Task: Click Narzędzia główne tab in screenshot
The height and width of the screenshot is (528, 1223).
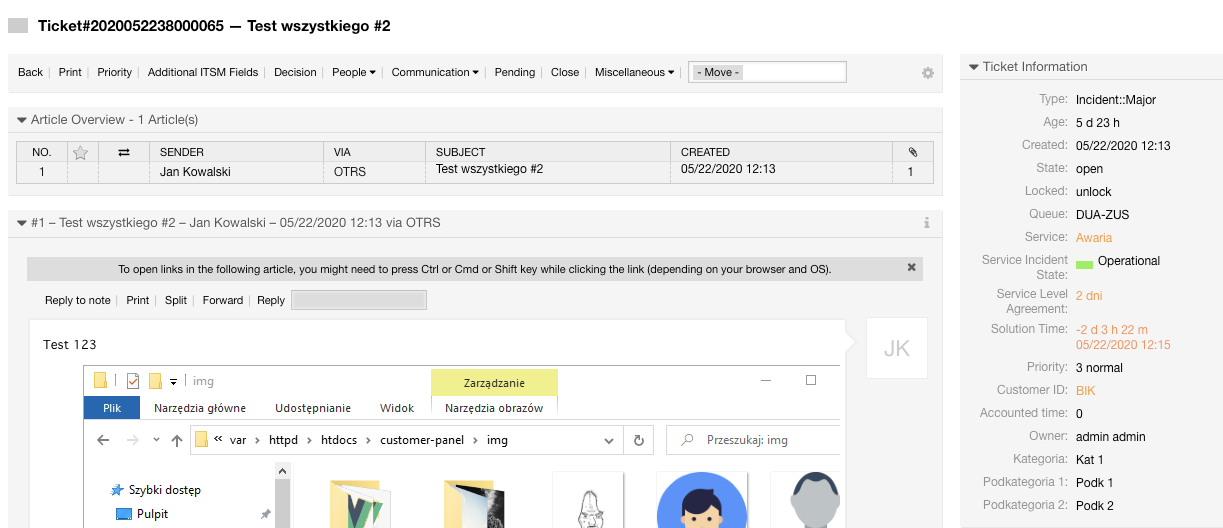Action: [x=200, y=408]
